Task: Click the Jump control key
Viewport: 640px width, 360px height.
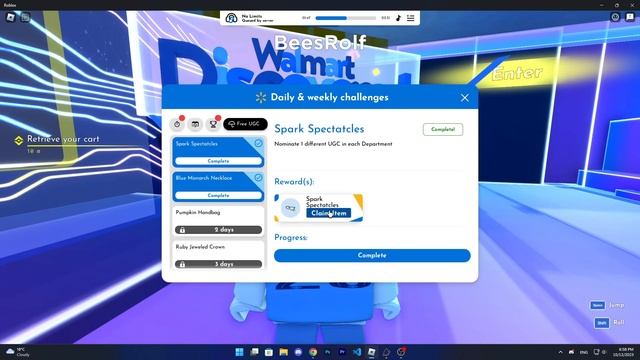Action: pyautogui.click(x=598, y=305)
